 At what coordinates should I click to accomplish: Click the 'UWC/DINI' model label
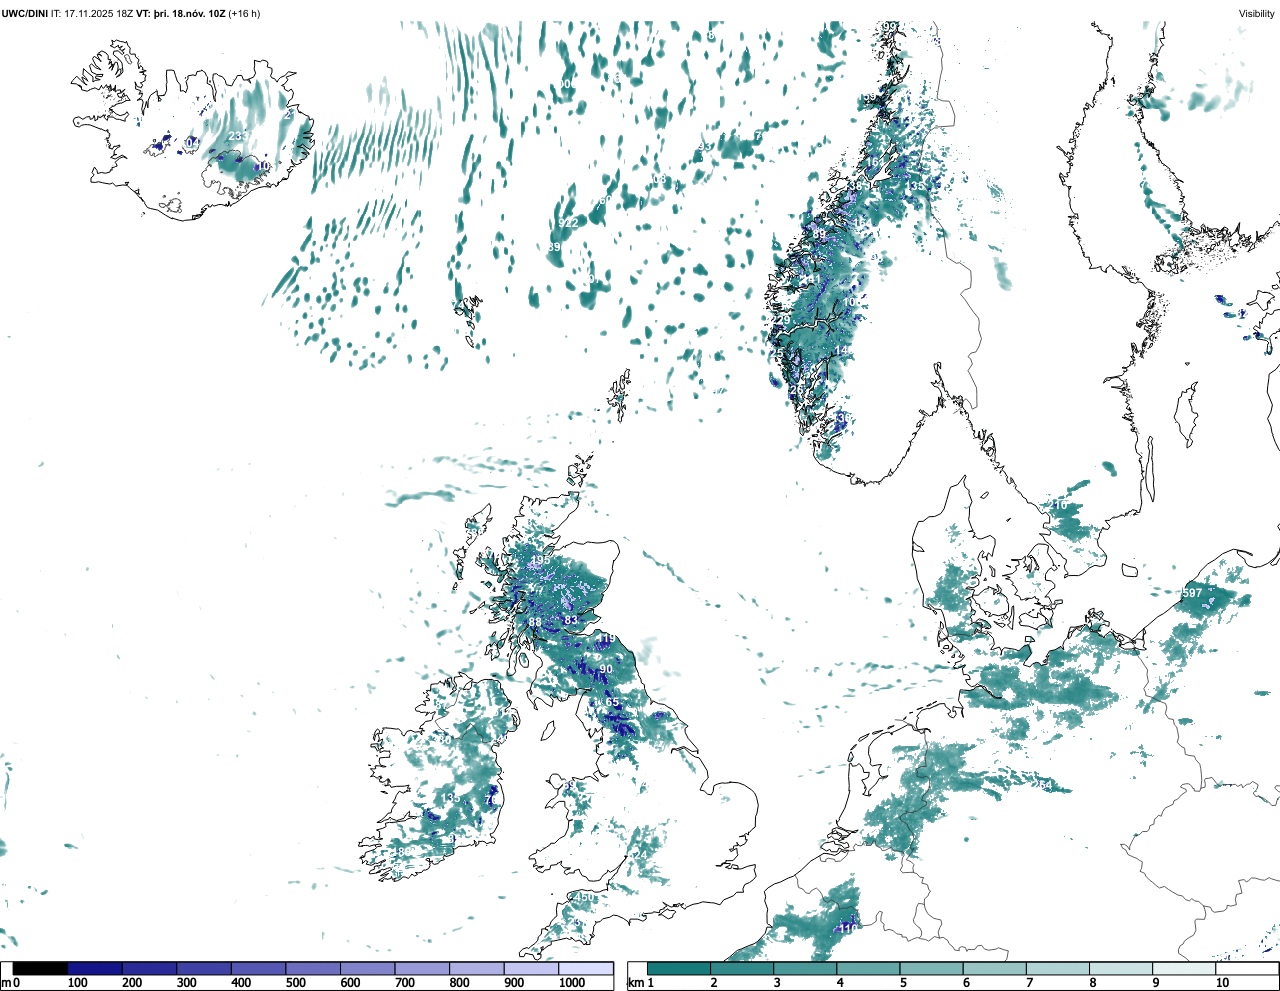click(x=25, y=13)
